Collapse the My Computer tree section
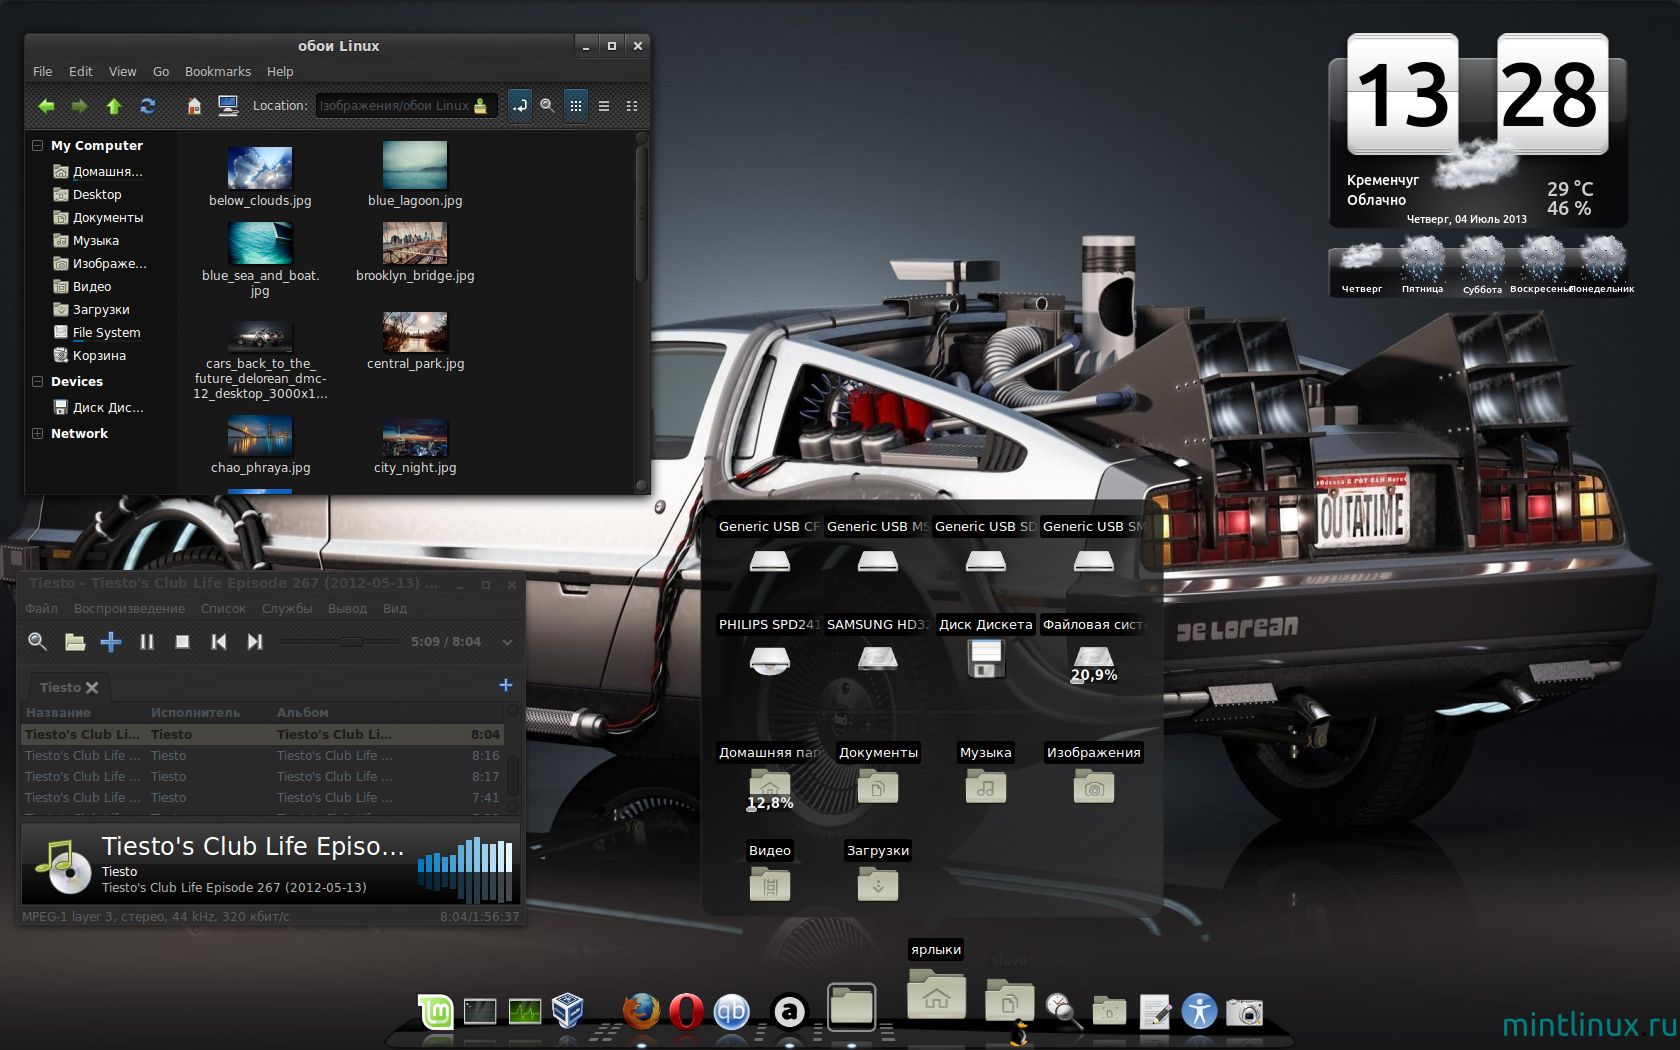The width and height of the screenshot is (1680, 1050). (x=38, y=145)
